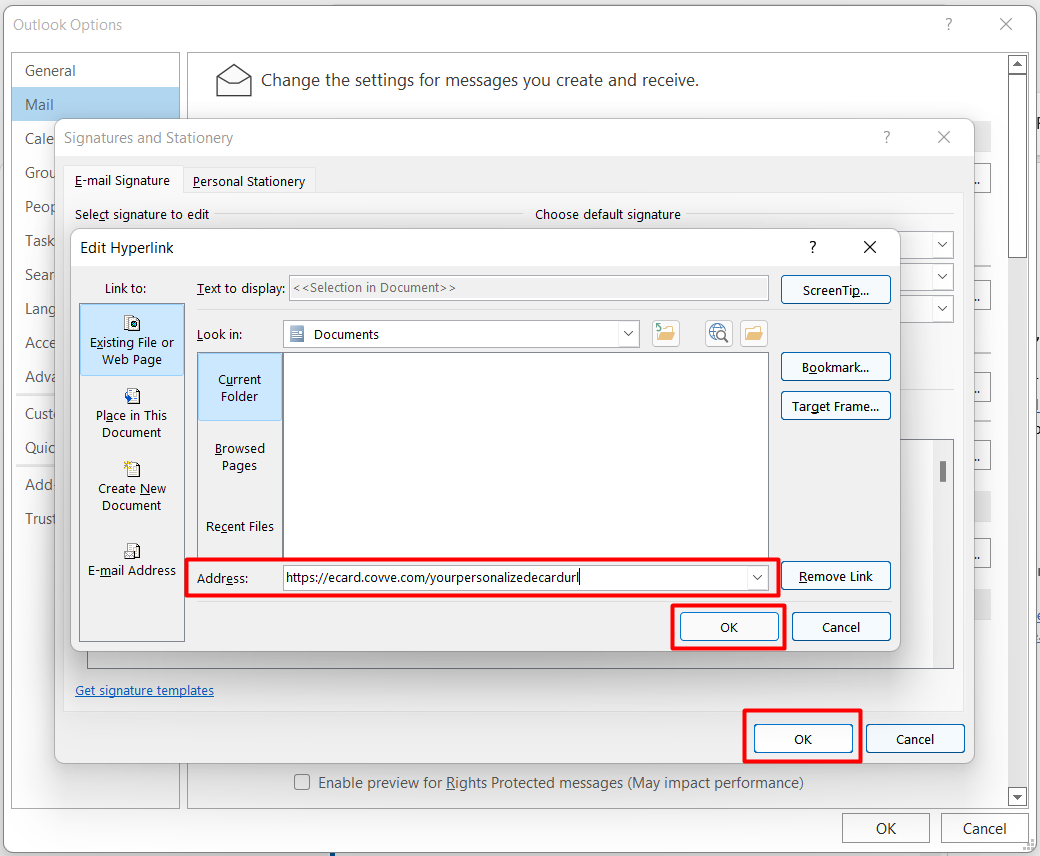This screenshot has height=856, width=1040.
Task: Click Outlook Options help question mark
Action: coord(949,25)
